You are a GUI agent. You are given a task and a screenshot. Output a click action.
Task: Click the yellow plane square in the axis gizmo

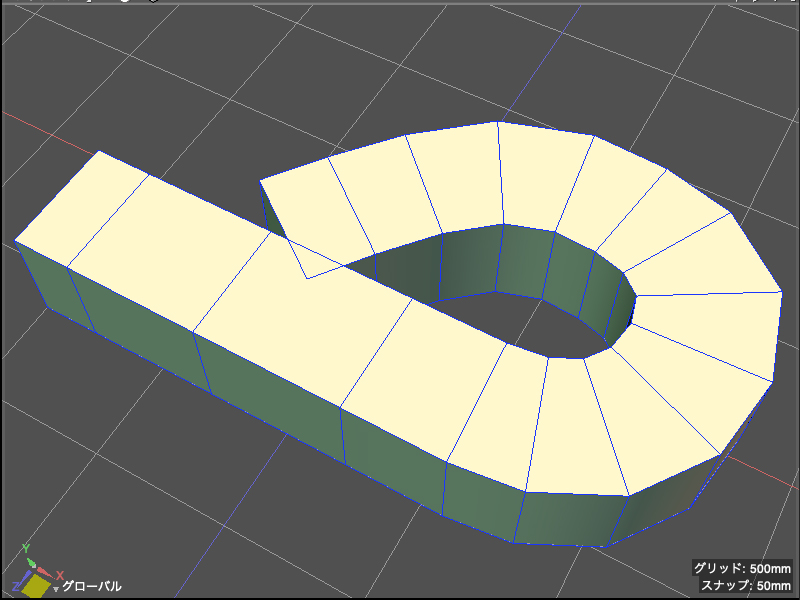(x=37, y=586)
